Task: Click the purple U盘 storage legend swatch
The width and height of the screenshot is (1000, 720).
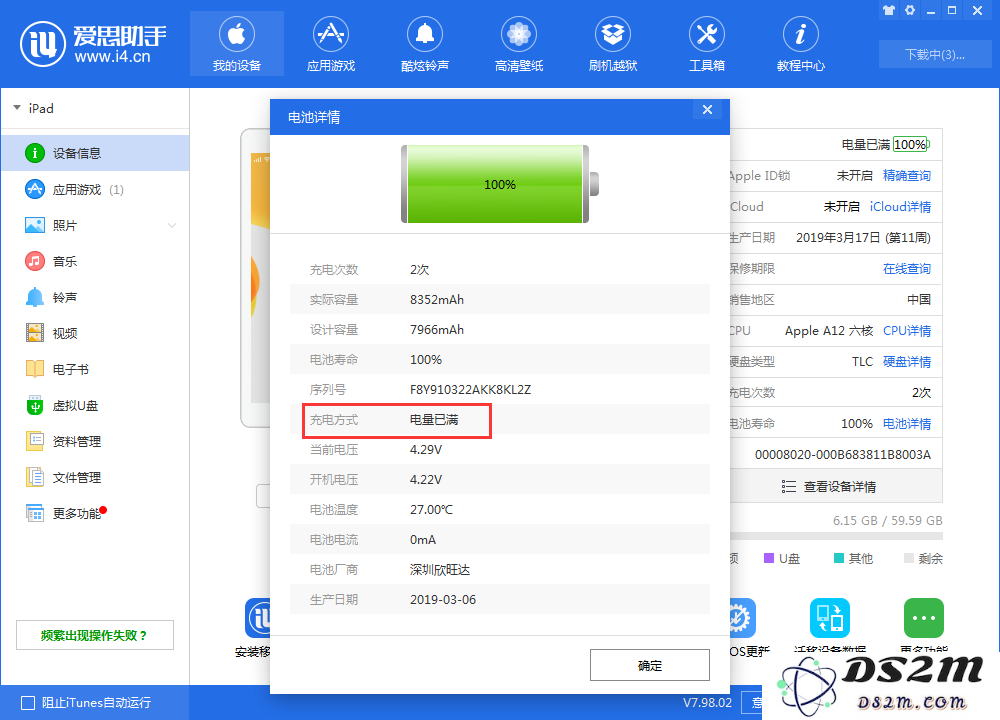Action: point(769,558)
